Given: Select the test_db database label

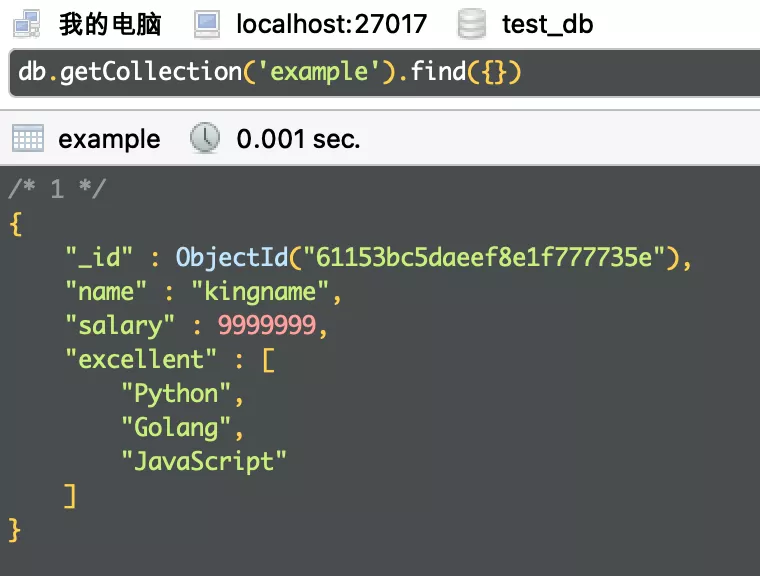Looking at the screenshot, I should coord(547,23).
